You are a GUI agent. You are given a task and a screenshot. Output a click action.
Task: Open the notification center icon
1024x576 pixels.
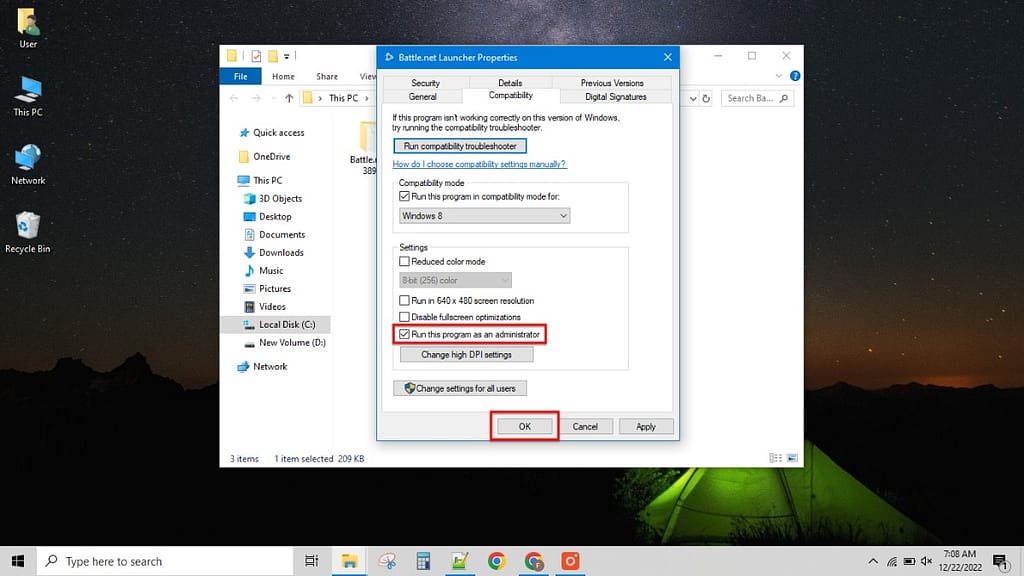(1000, 561)
